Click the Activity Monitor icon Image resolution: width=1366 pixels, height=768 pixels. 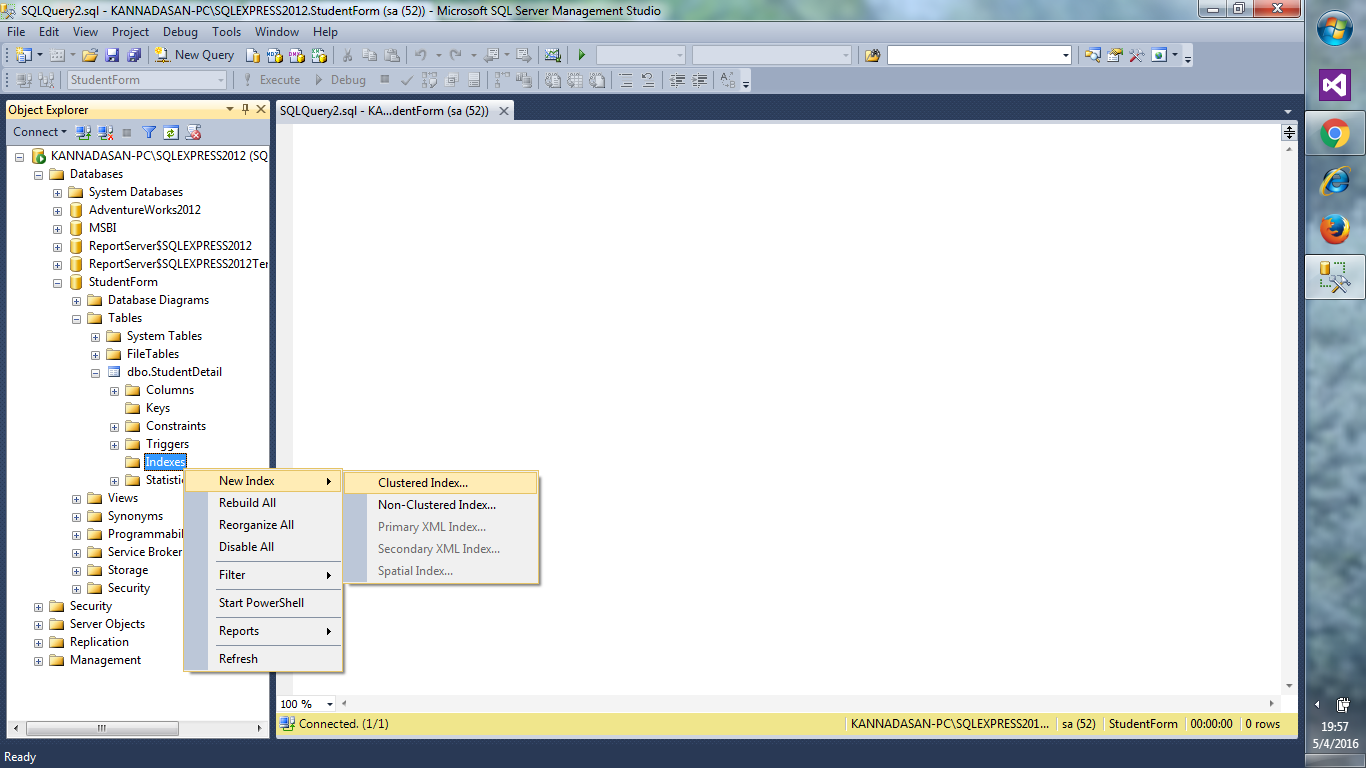point(552,55)
